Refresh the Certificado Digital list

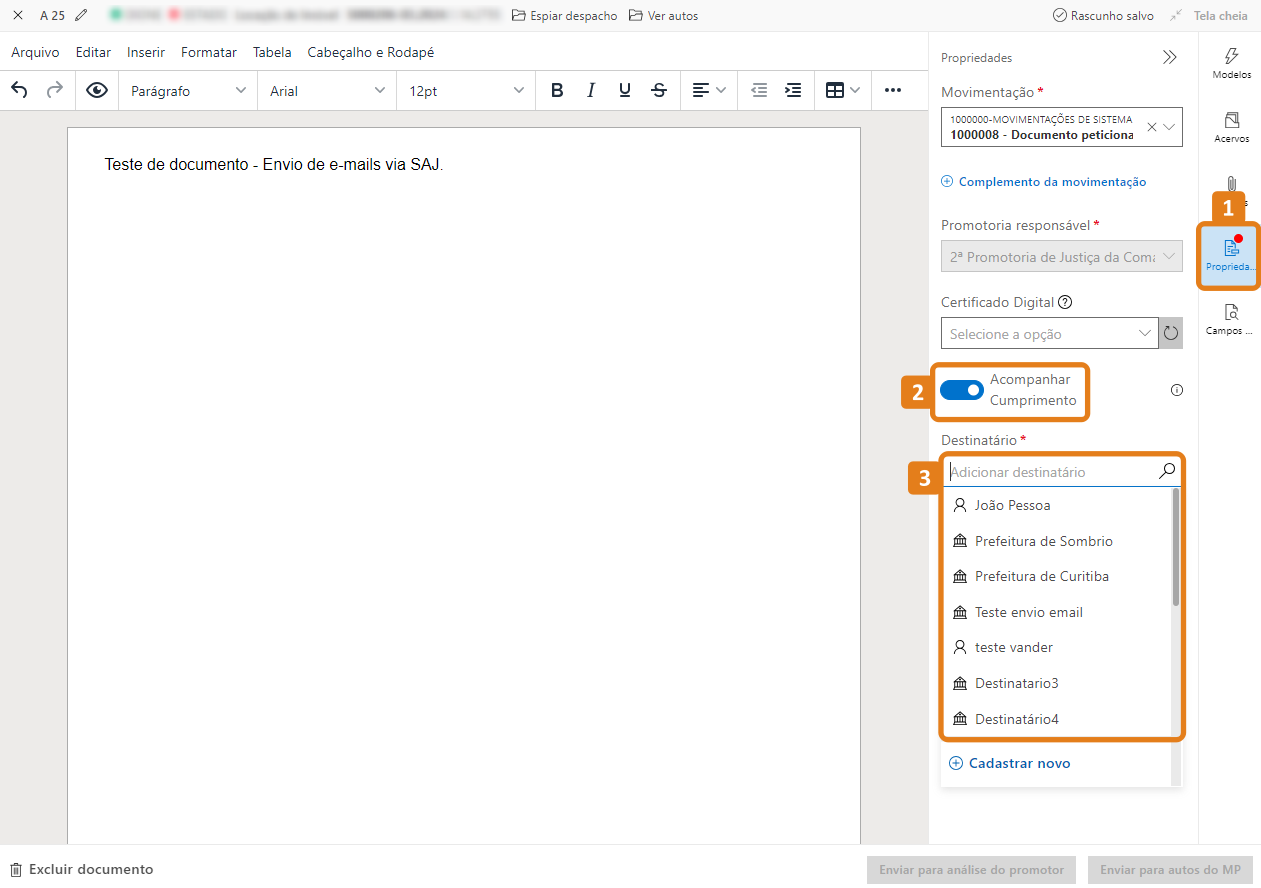1171,333
